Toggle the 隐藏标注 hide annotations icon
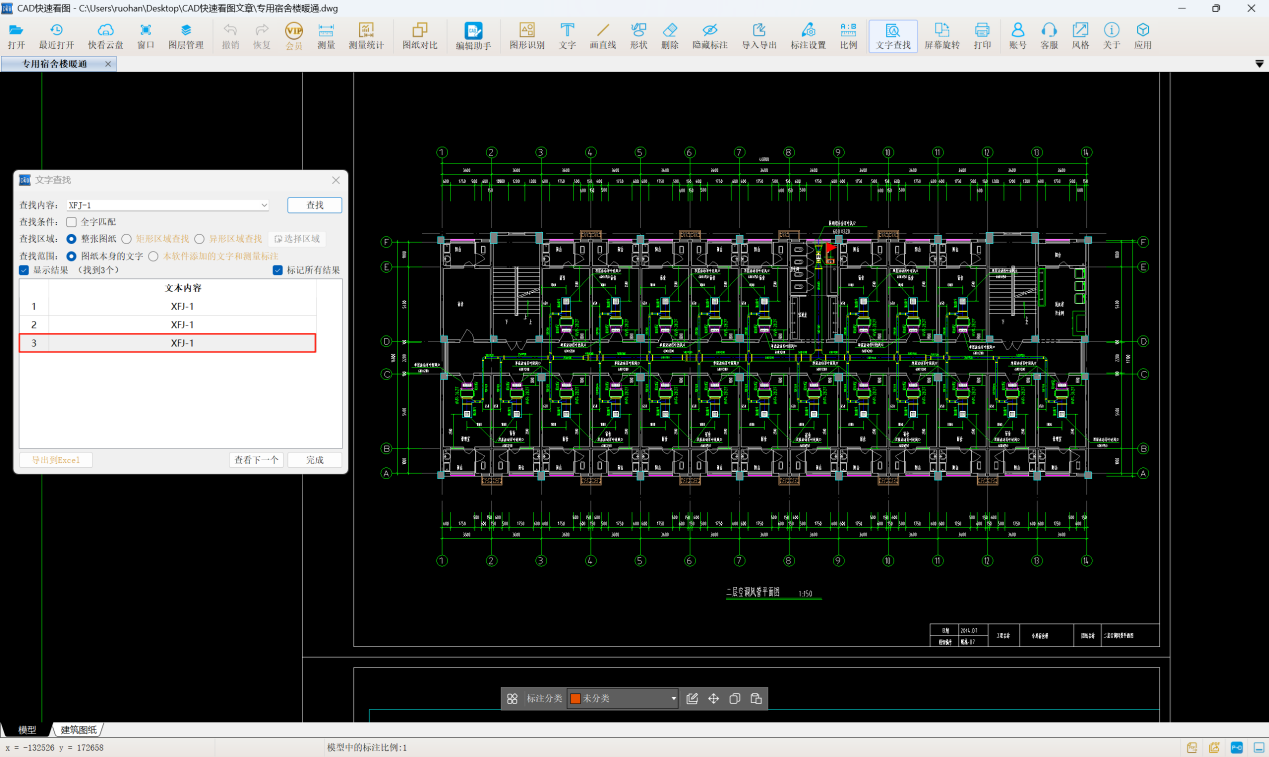Screen dimensions: 1269x757 [x=709, y=36]
